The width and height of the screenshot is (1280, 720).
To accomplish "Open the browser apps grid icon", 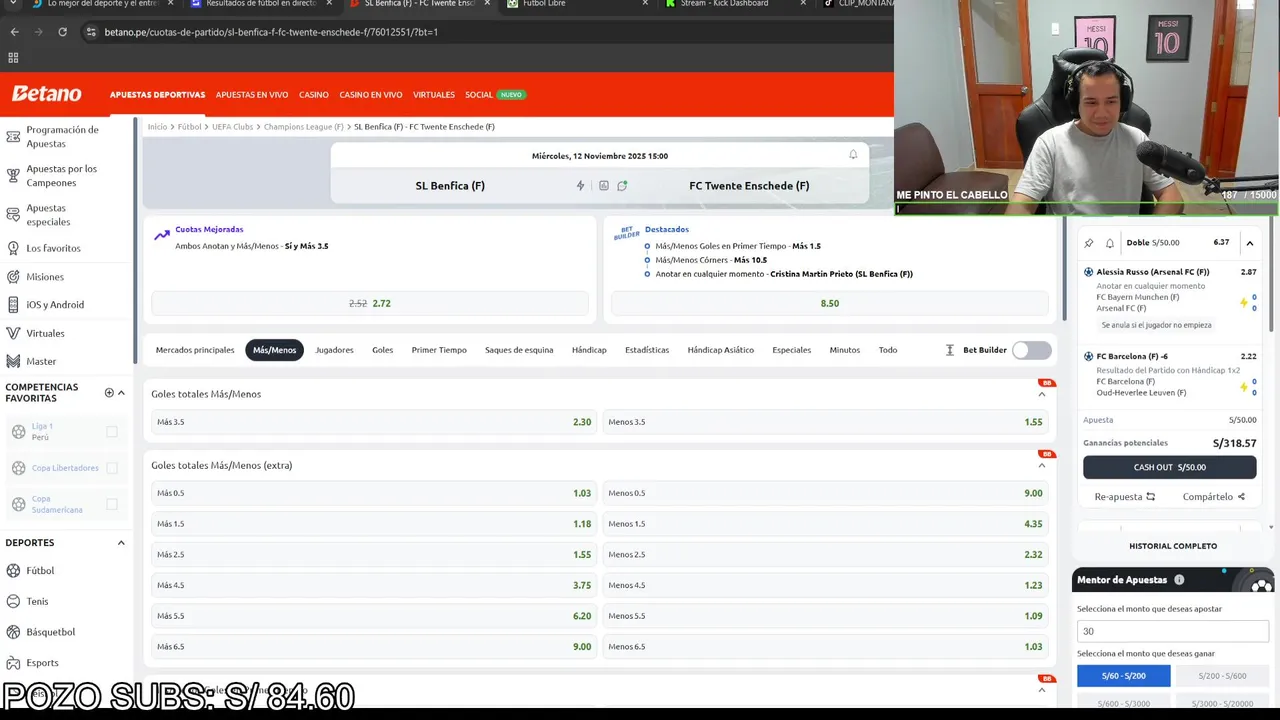I will (13, 58).
